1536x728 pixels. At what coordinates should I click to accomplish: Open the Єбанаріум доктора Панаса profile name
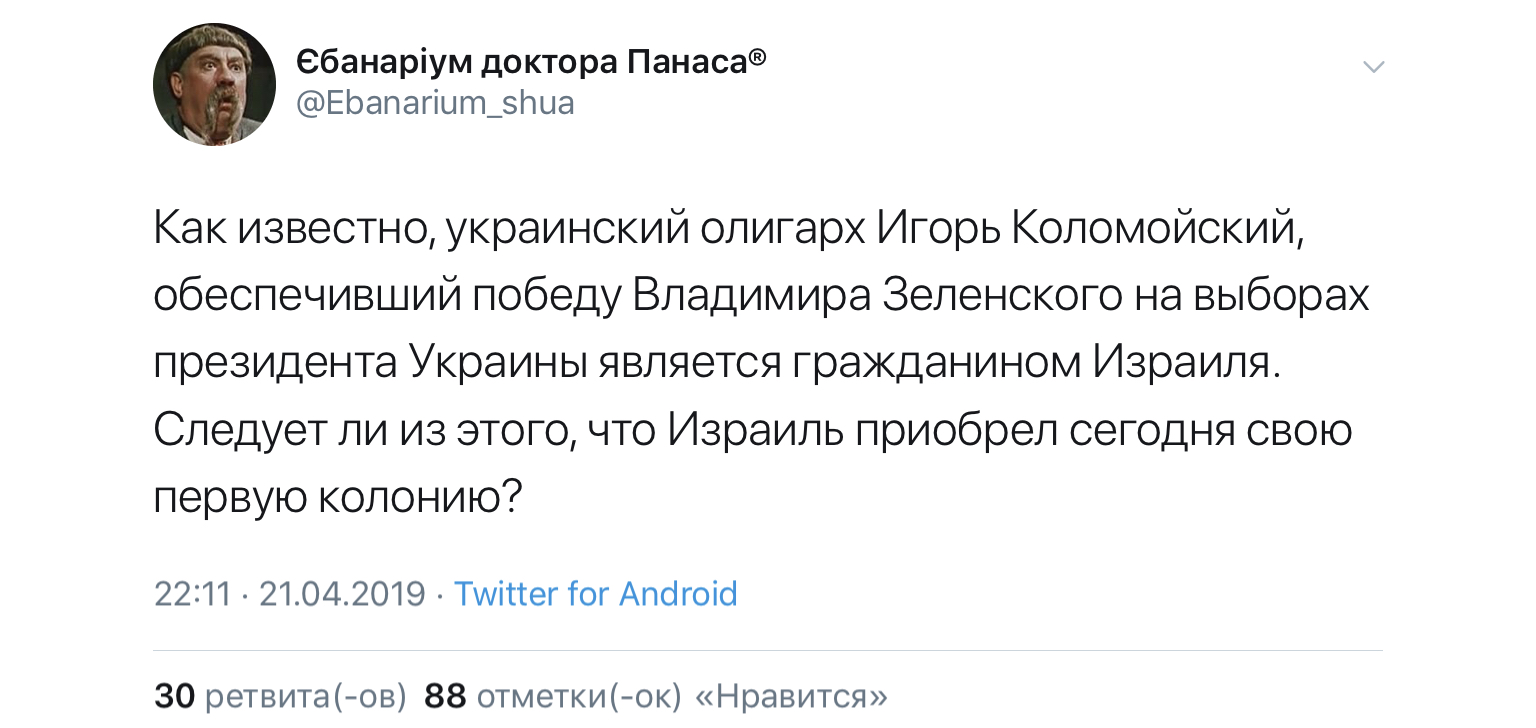point(521,63)
